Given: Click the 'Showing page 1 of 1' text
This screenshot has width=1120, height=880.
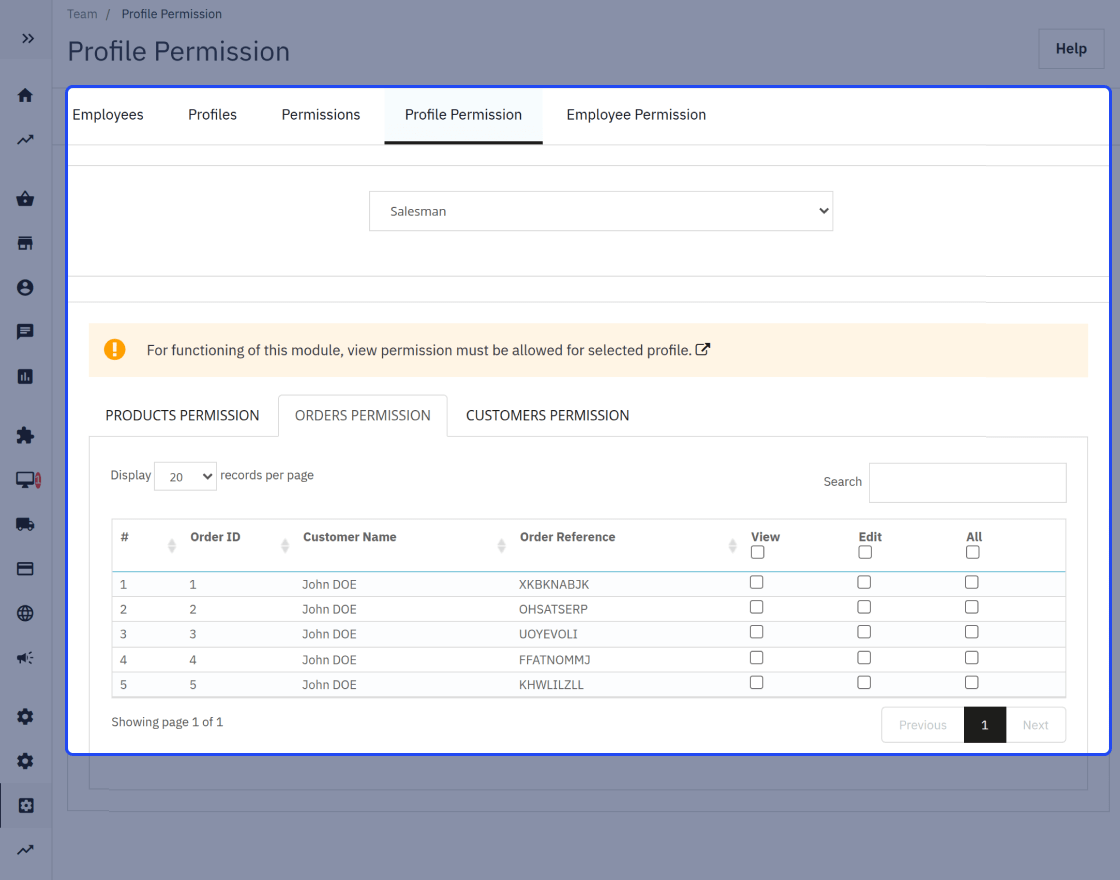Looking at the screenshot, I should click(167, 722).
